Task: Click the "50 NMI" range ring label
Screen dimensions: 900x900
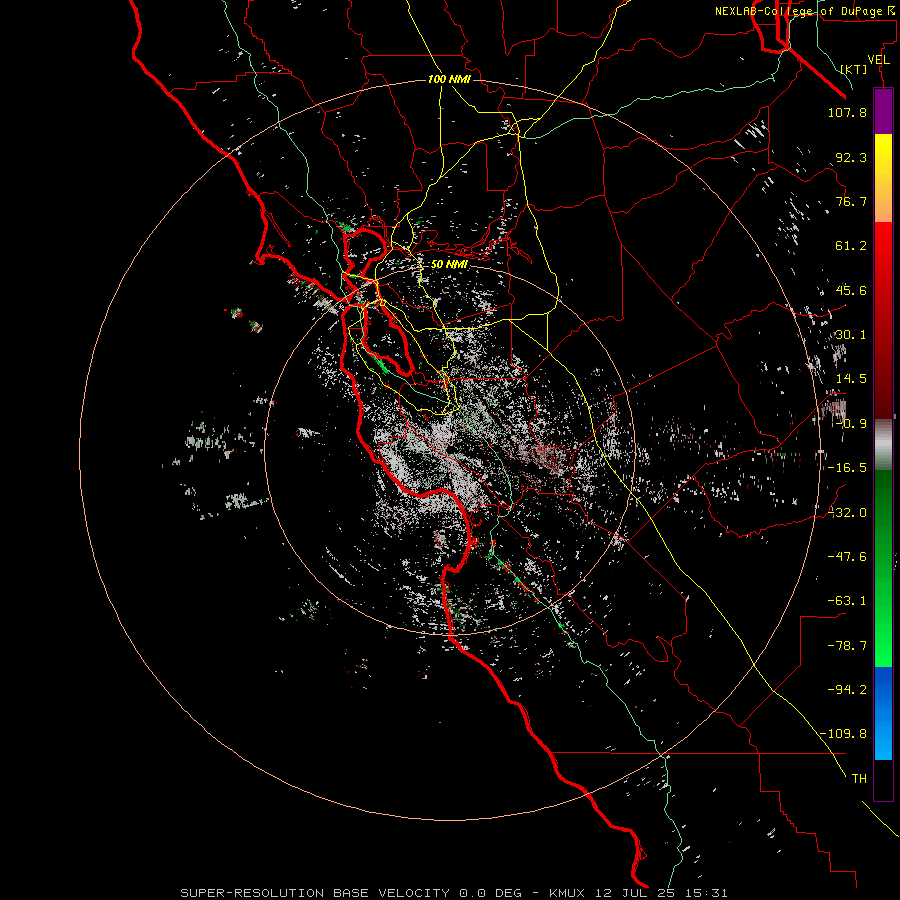Action: tap(449, 265)
